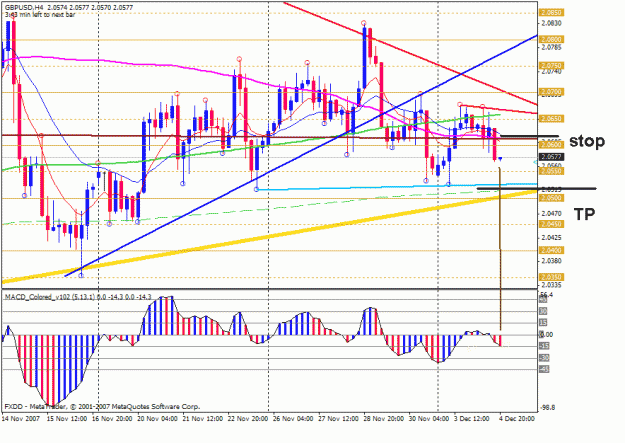Click the 27 Nov 12:00 time label
The width and height of the screenshot is (625, 443).
point(338,419)
